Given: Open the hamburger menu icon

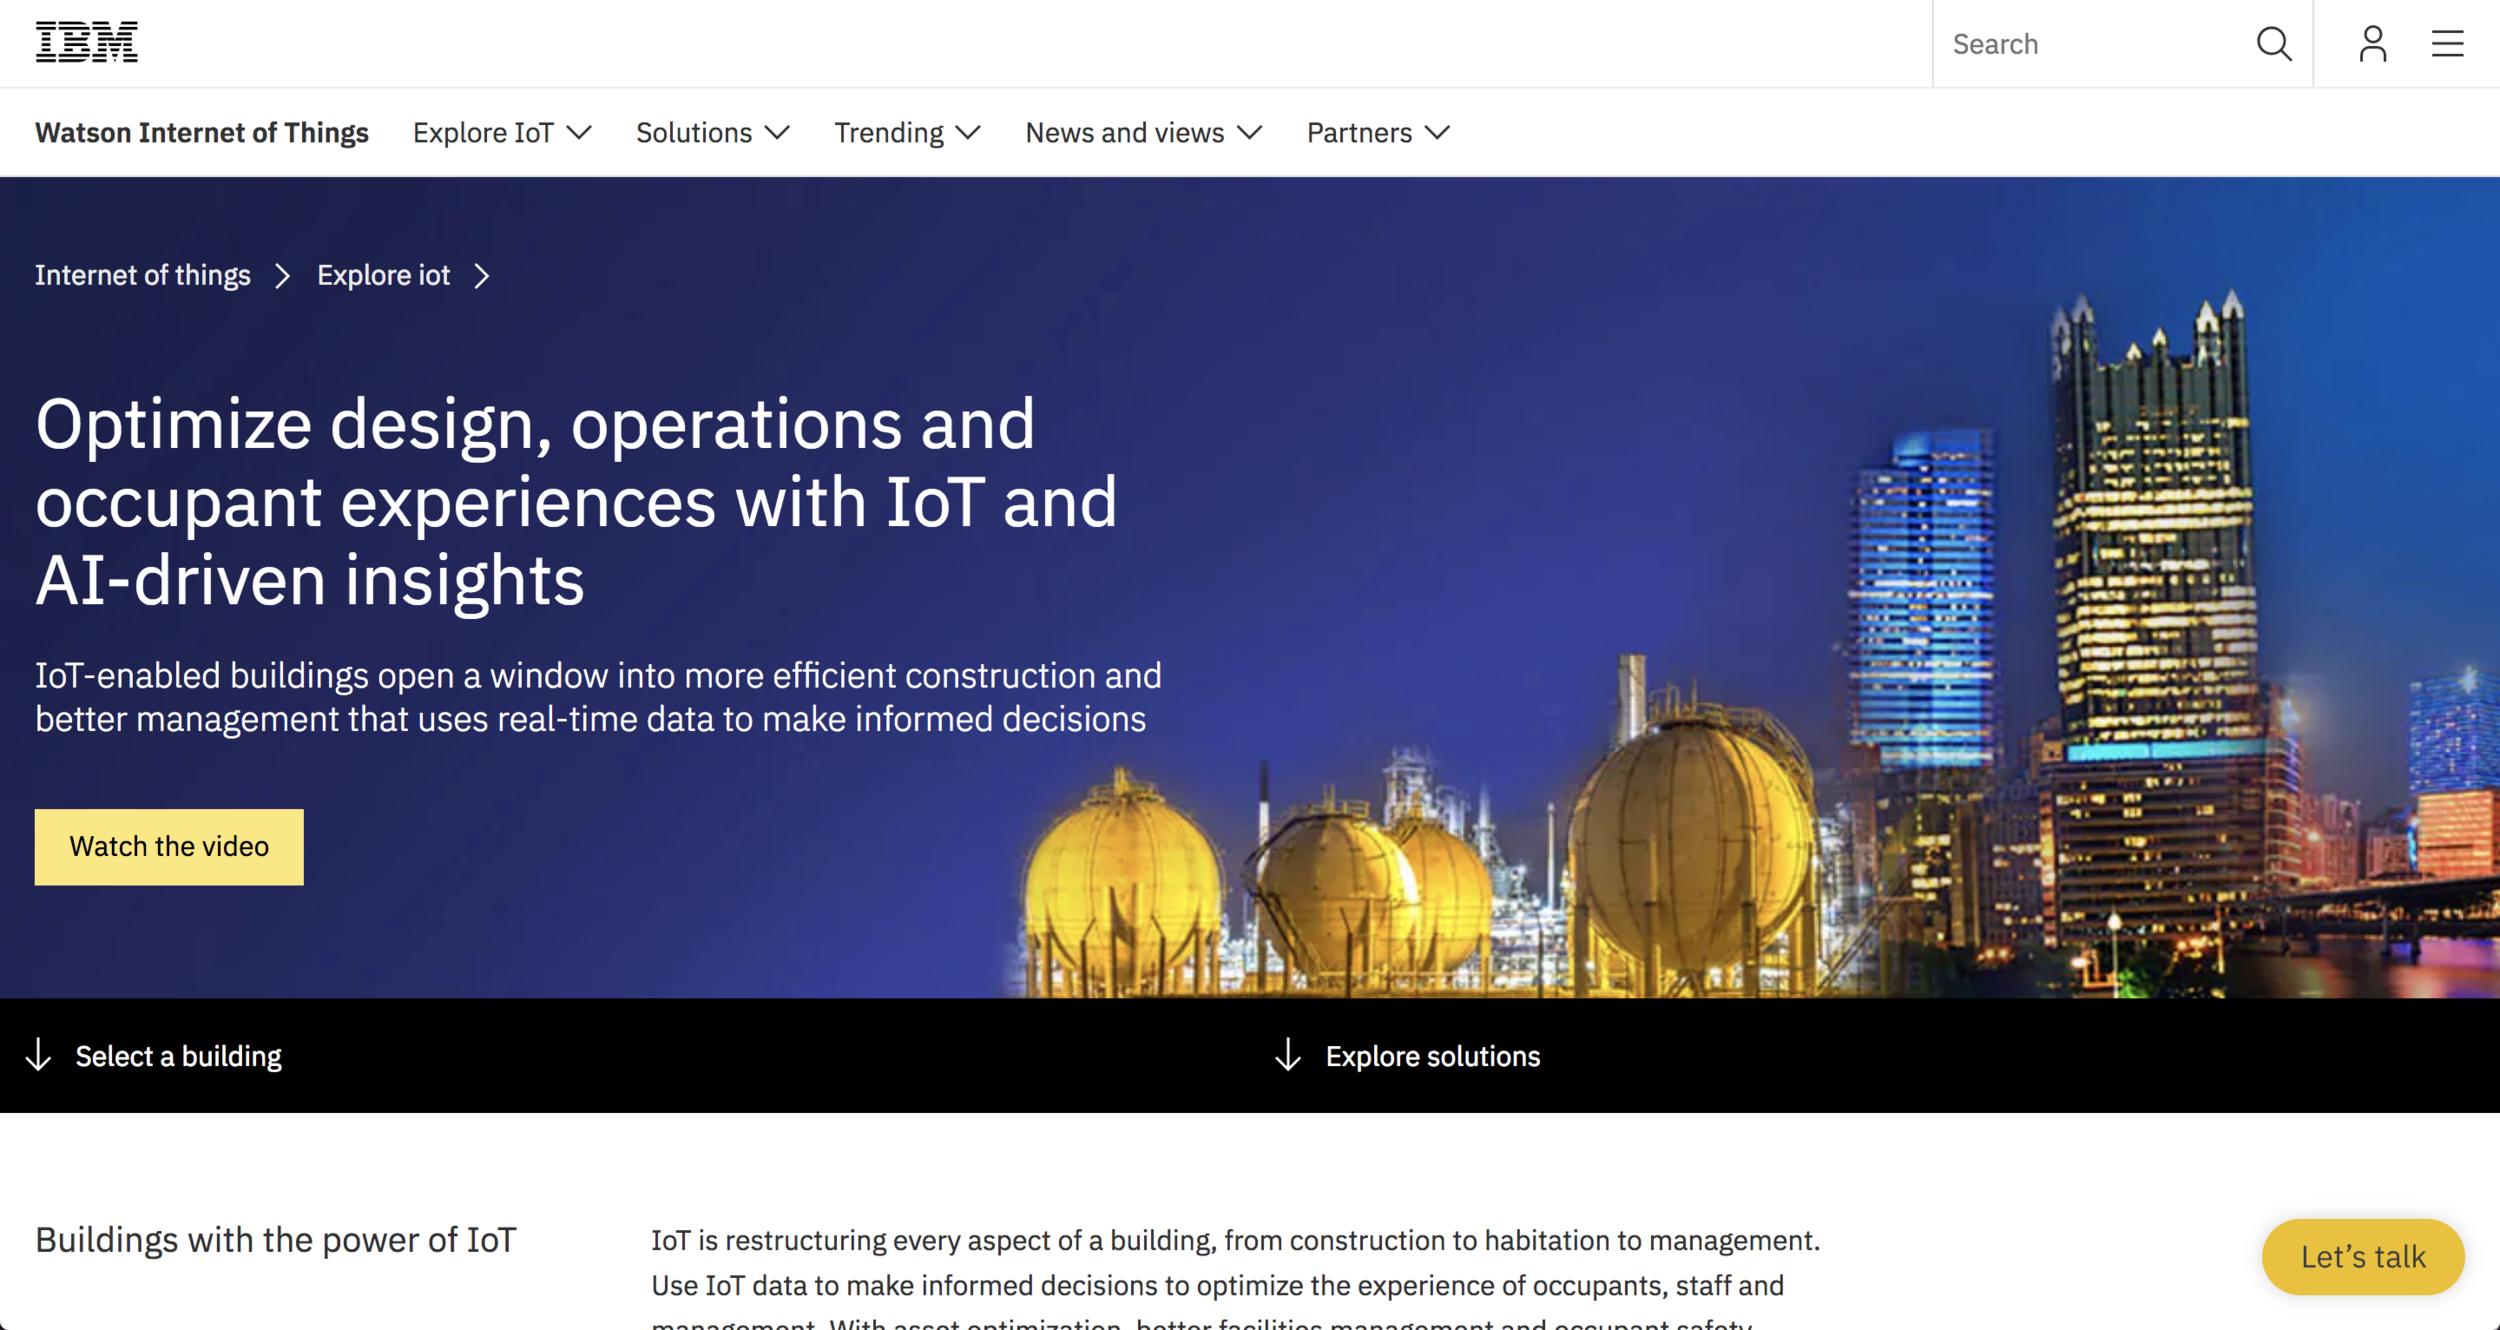Looking at the screenshot, I should pos(2447,44).
